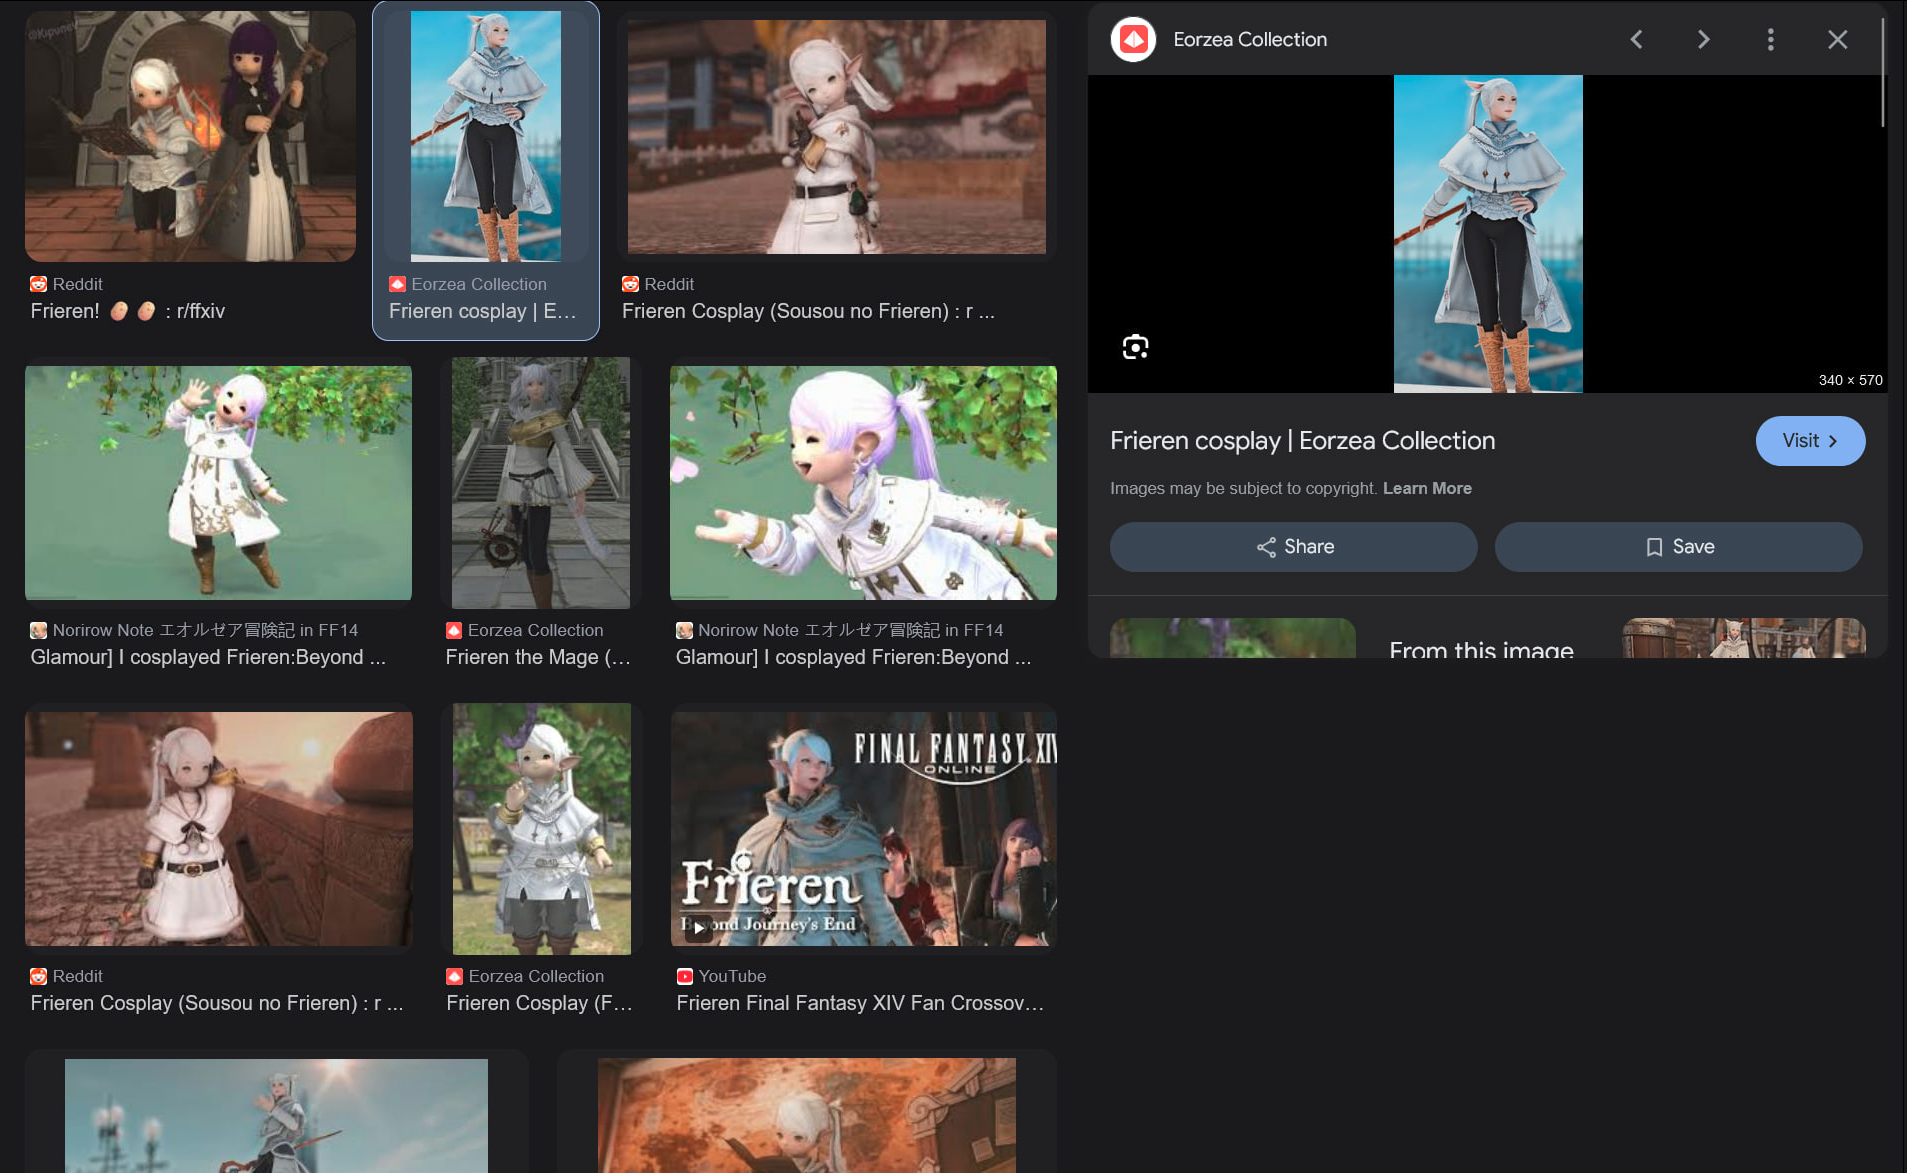Open large preview of Frieren cosplay image

[1488, 234]
